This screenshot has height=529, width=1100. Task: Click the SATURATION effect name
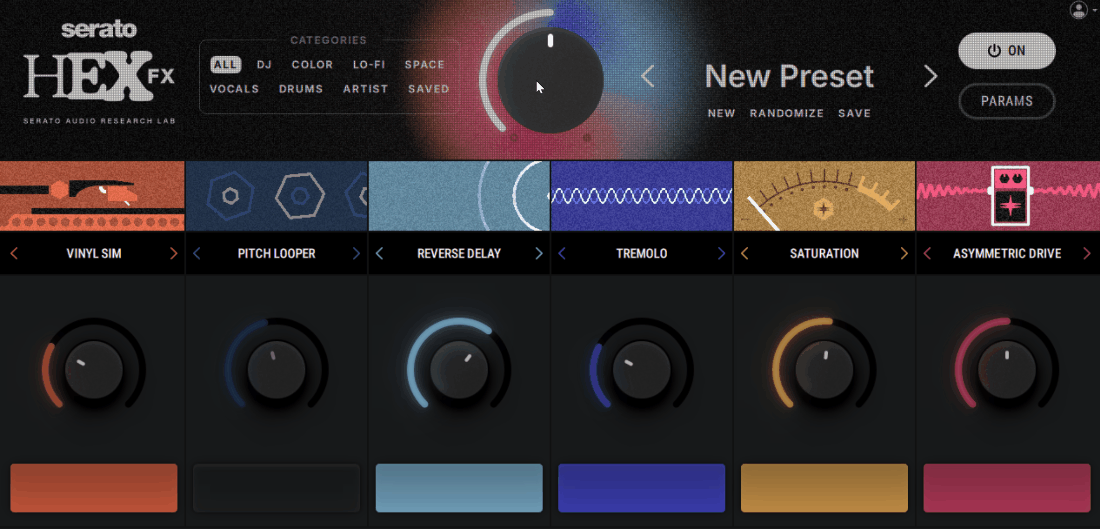point(824,253)
